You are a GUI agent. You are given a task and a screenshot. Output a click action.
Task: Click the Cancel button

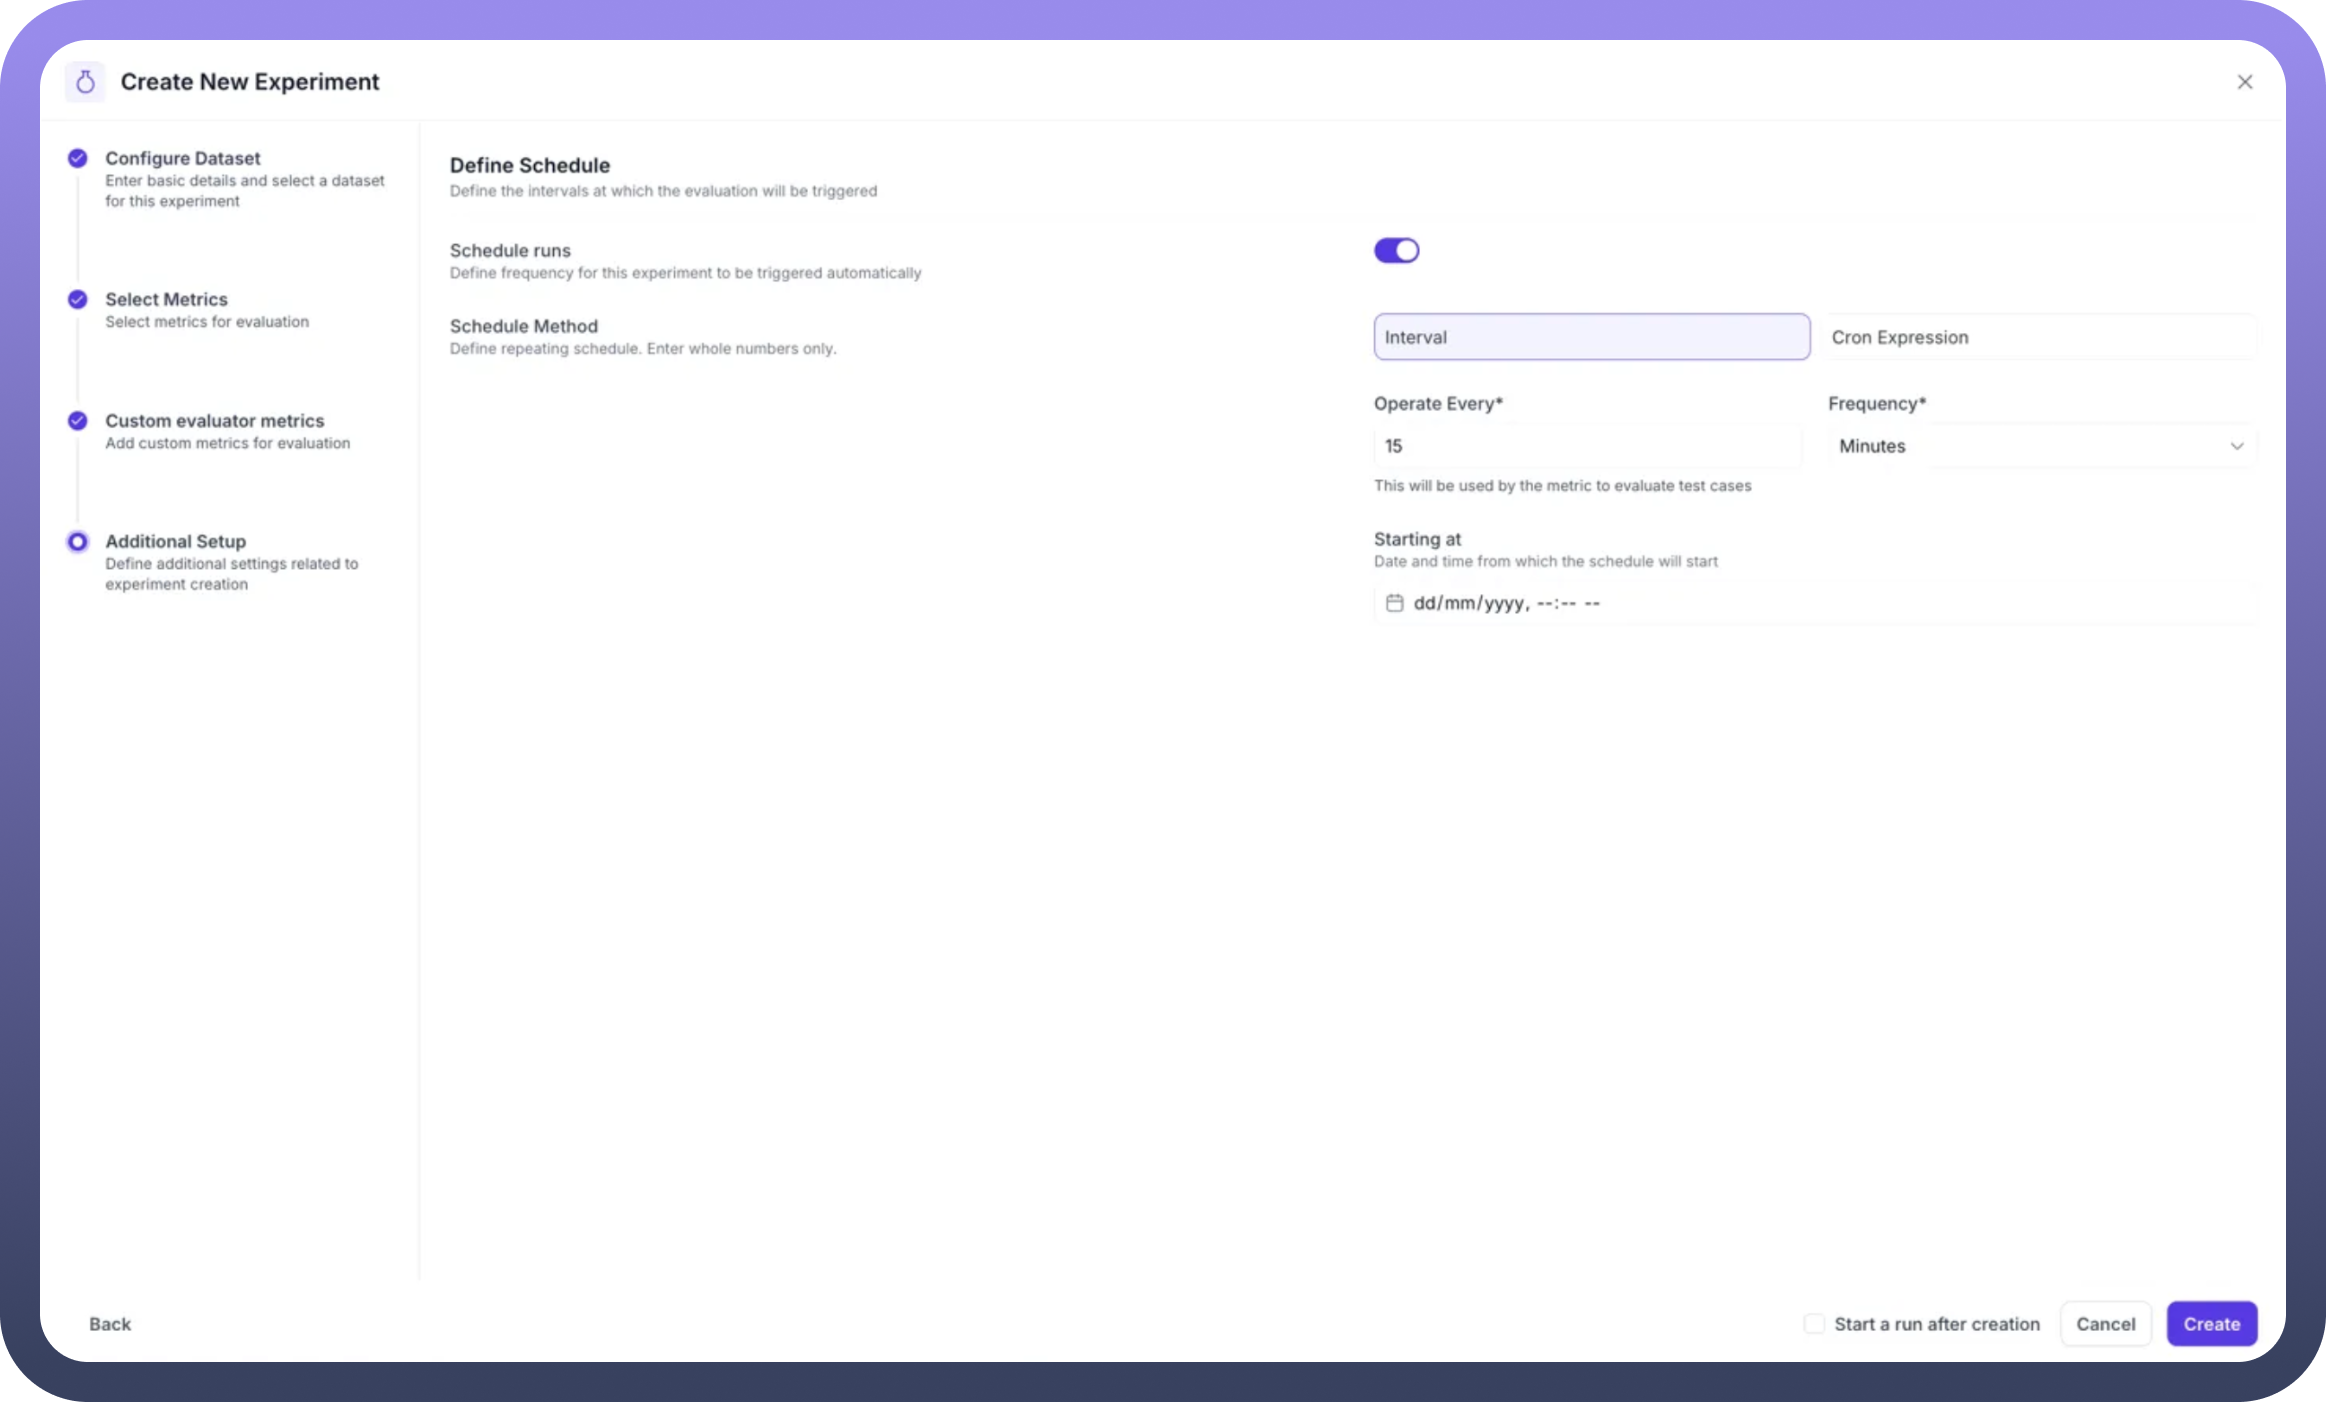point(2105,1324)
